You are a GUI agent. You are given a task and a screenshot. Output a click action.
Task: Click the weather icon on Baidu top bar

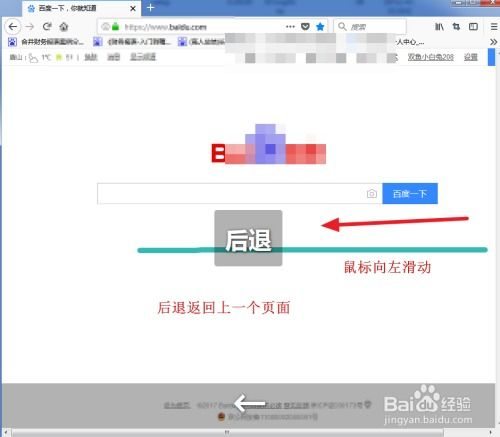[x=33, y=58]
